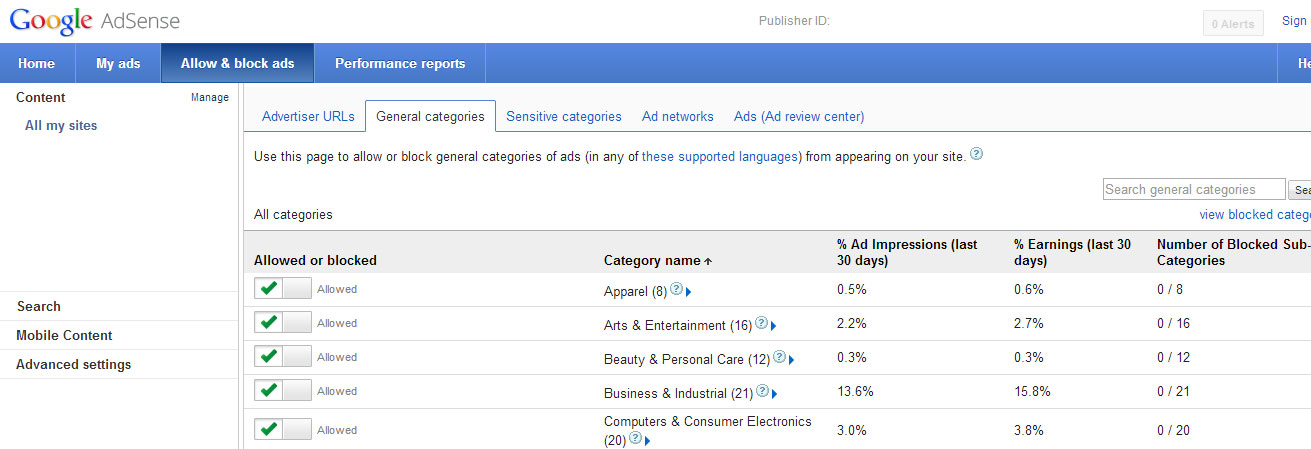Expand Business & Industrial subcategories

[x=775, y=394]
